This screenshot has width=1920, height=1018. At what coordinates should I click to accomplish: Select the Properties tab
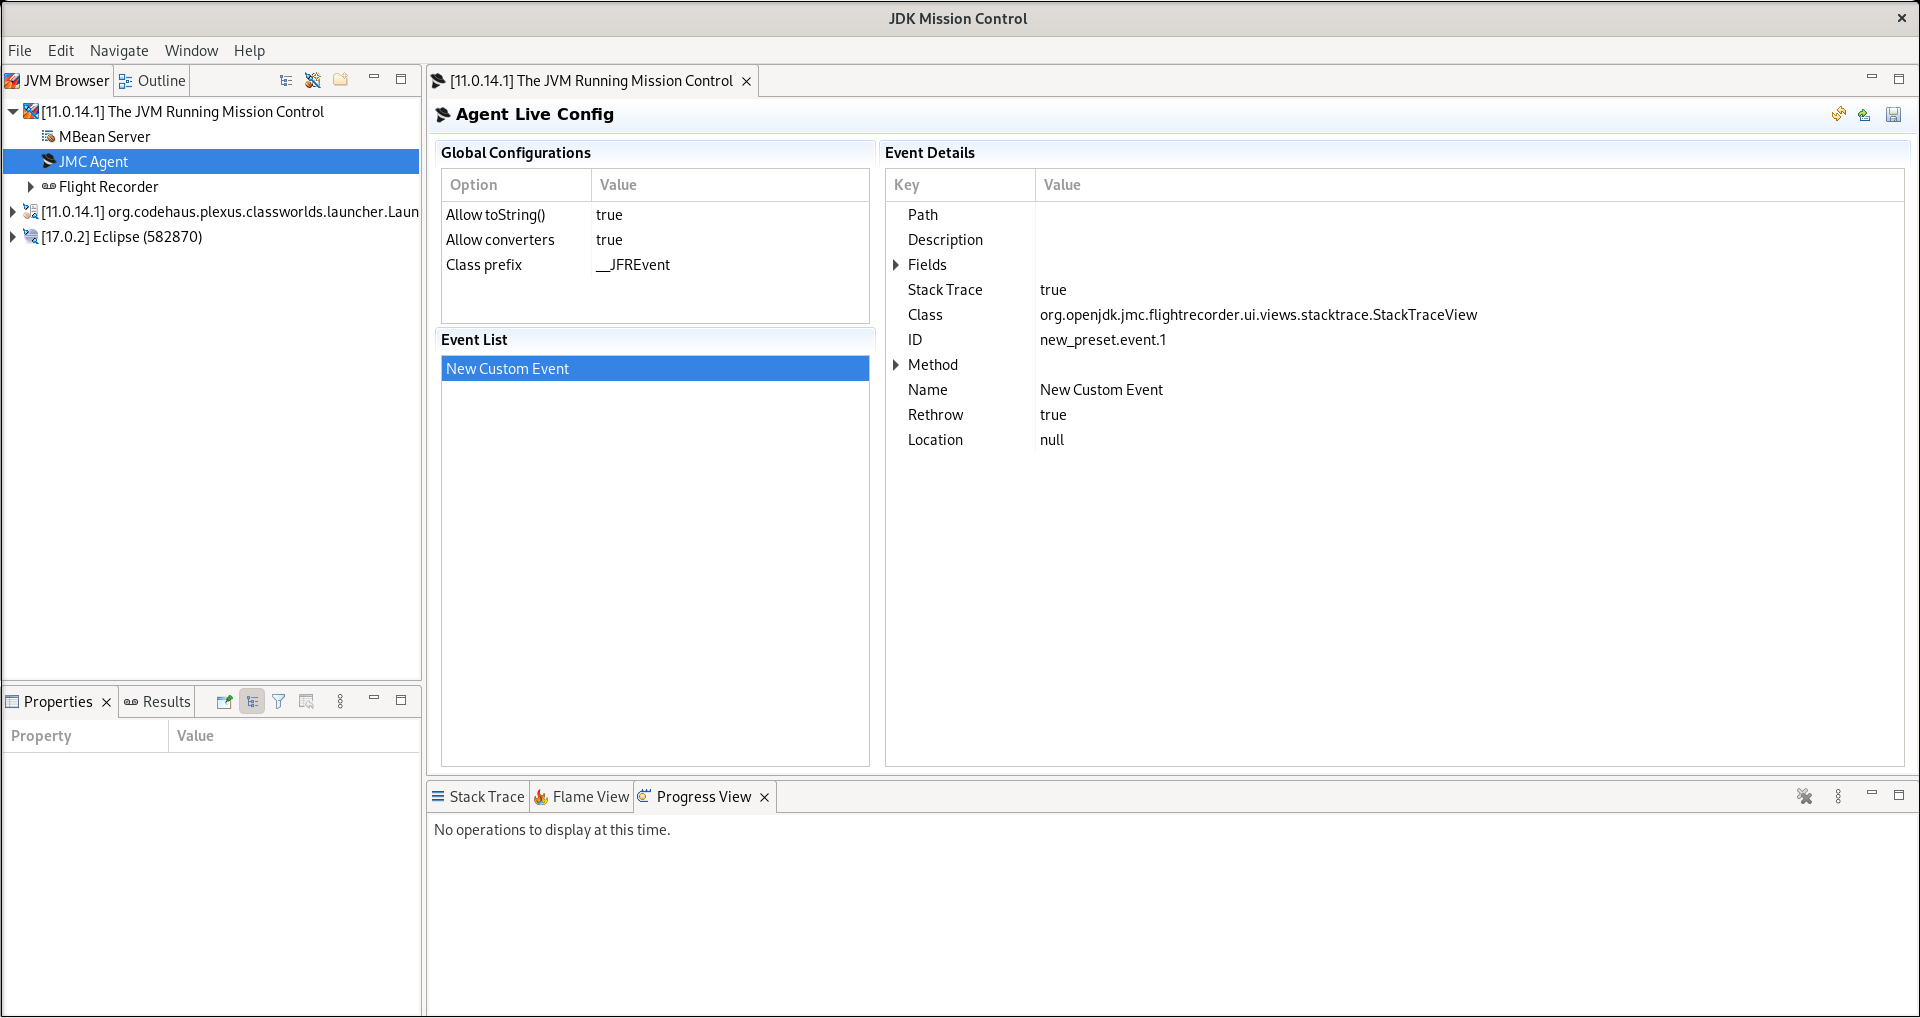click(57, 702)
